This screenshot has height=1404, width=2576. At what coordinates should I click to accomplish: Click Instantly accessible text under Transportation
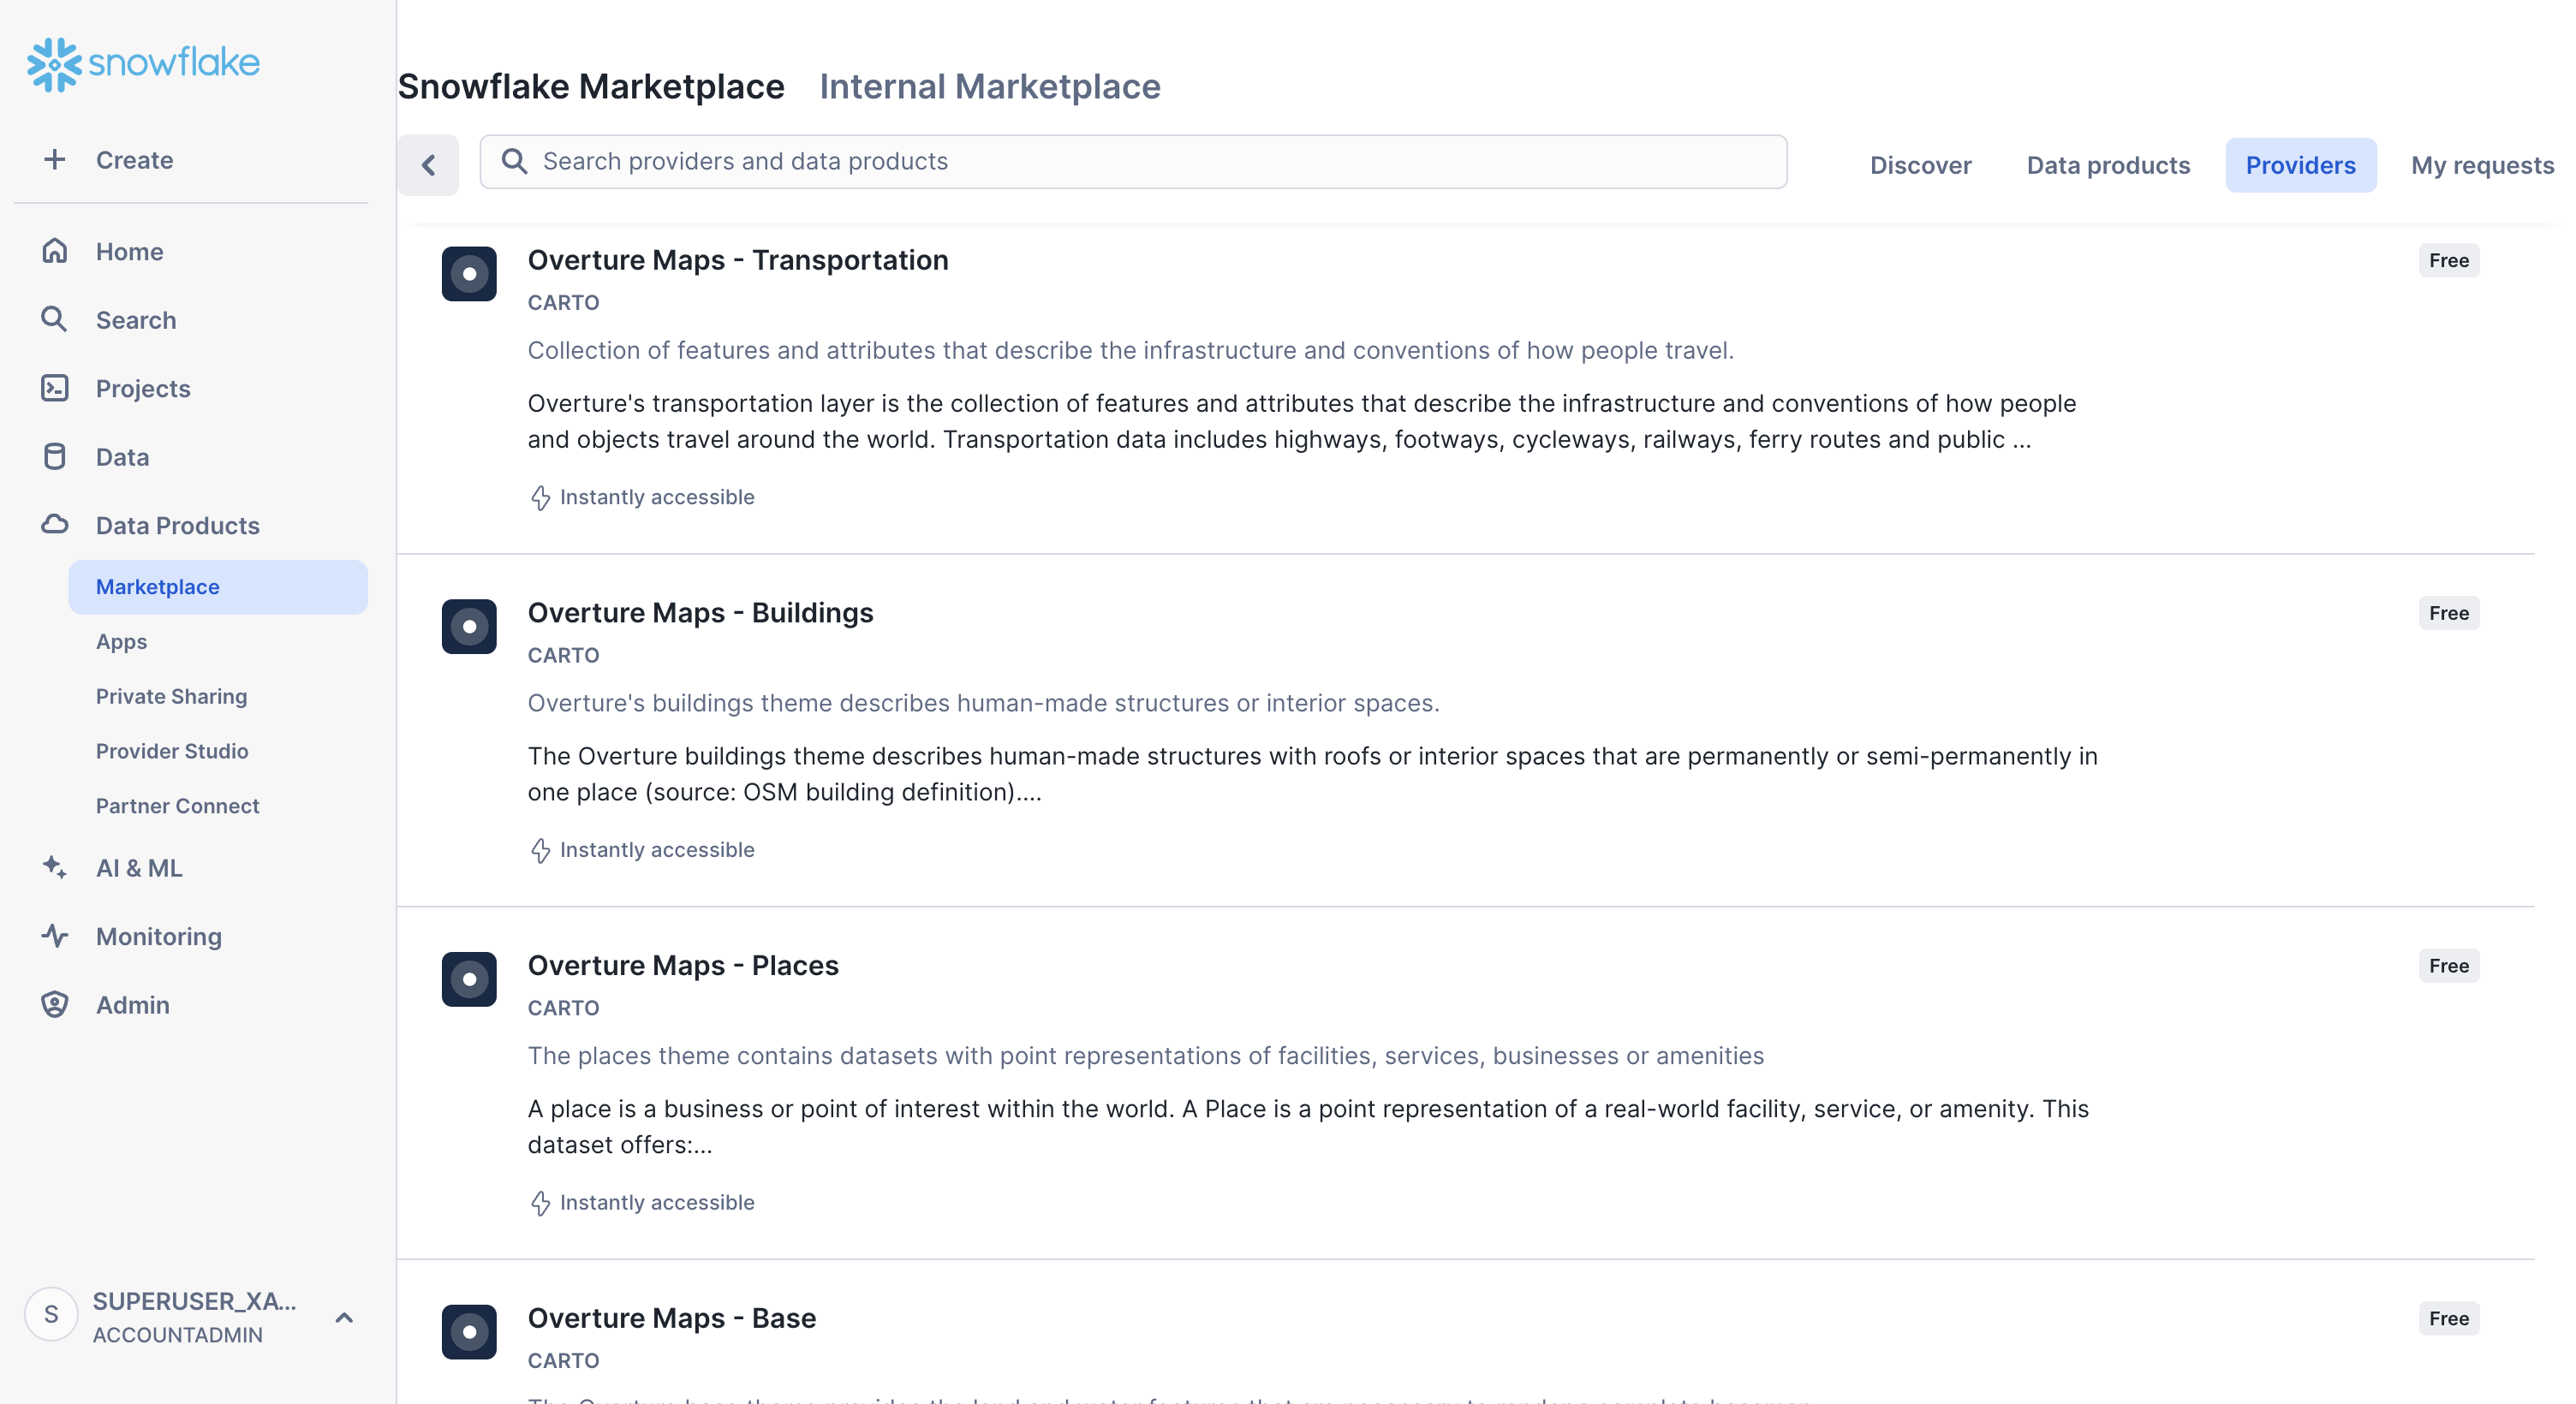point(657,497)
